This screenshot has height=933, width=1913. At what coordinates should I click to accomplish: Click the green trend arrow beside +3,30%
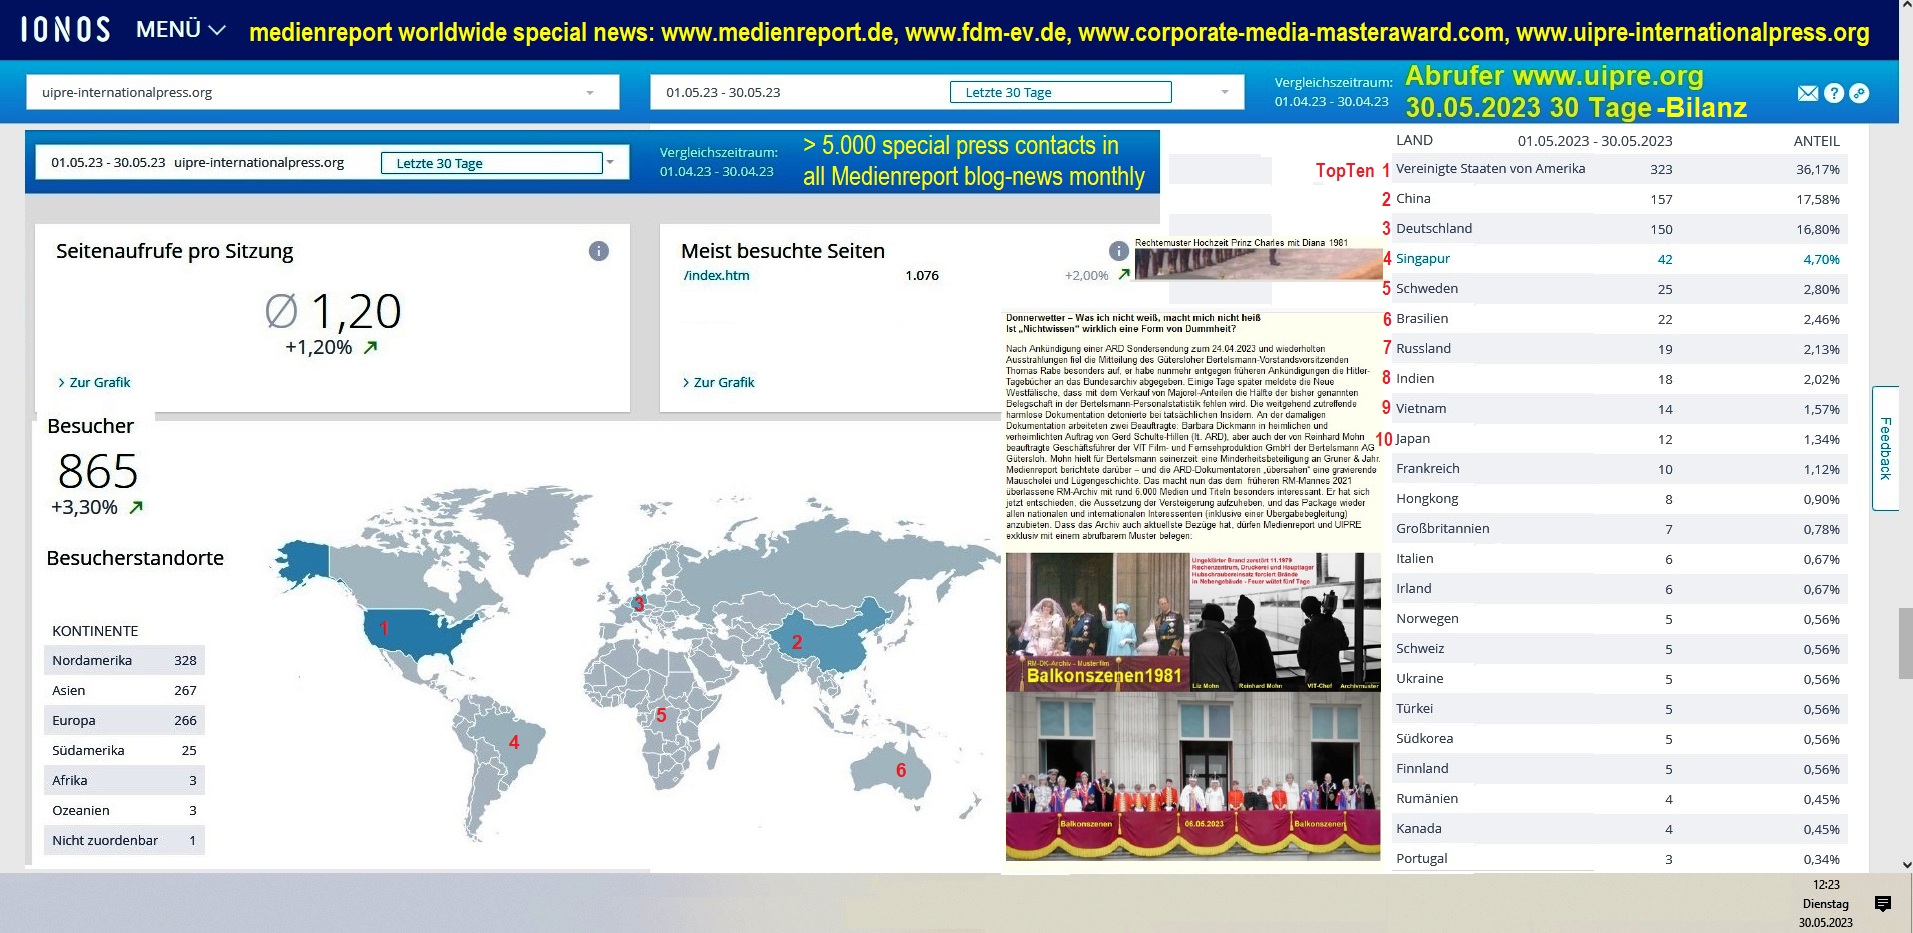(137, 507)
